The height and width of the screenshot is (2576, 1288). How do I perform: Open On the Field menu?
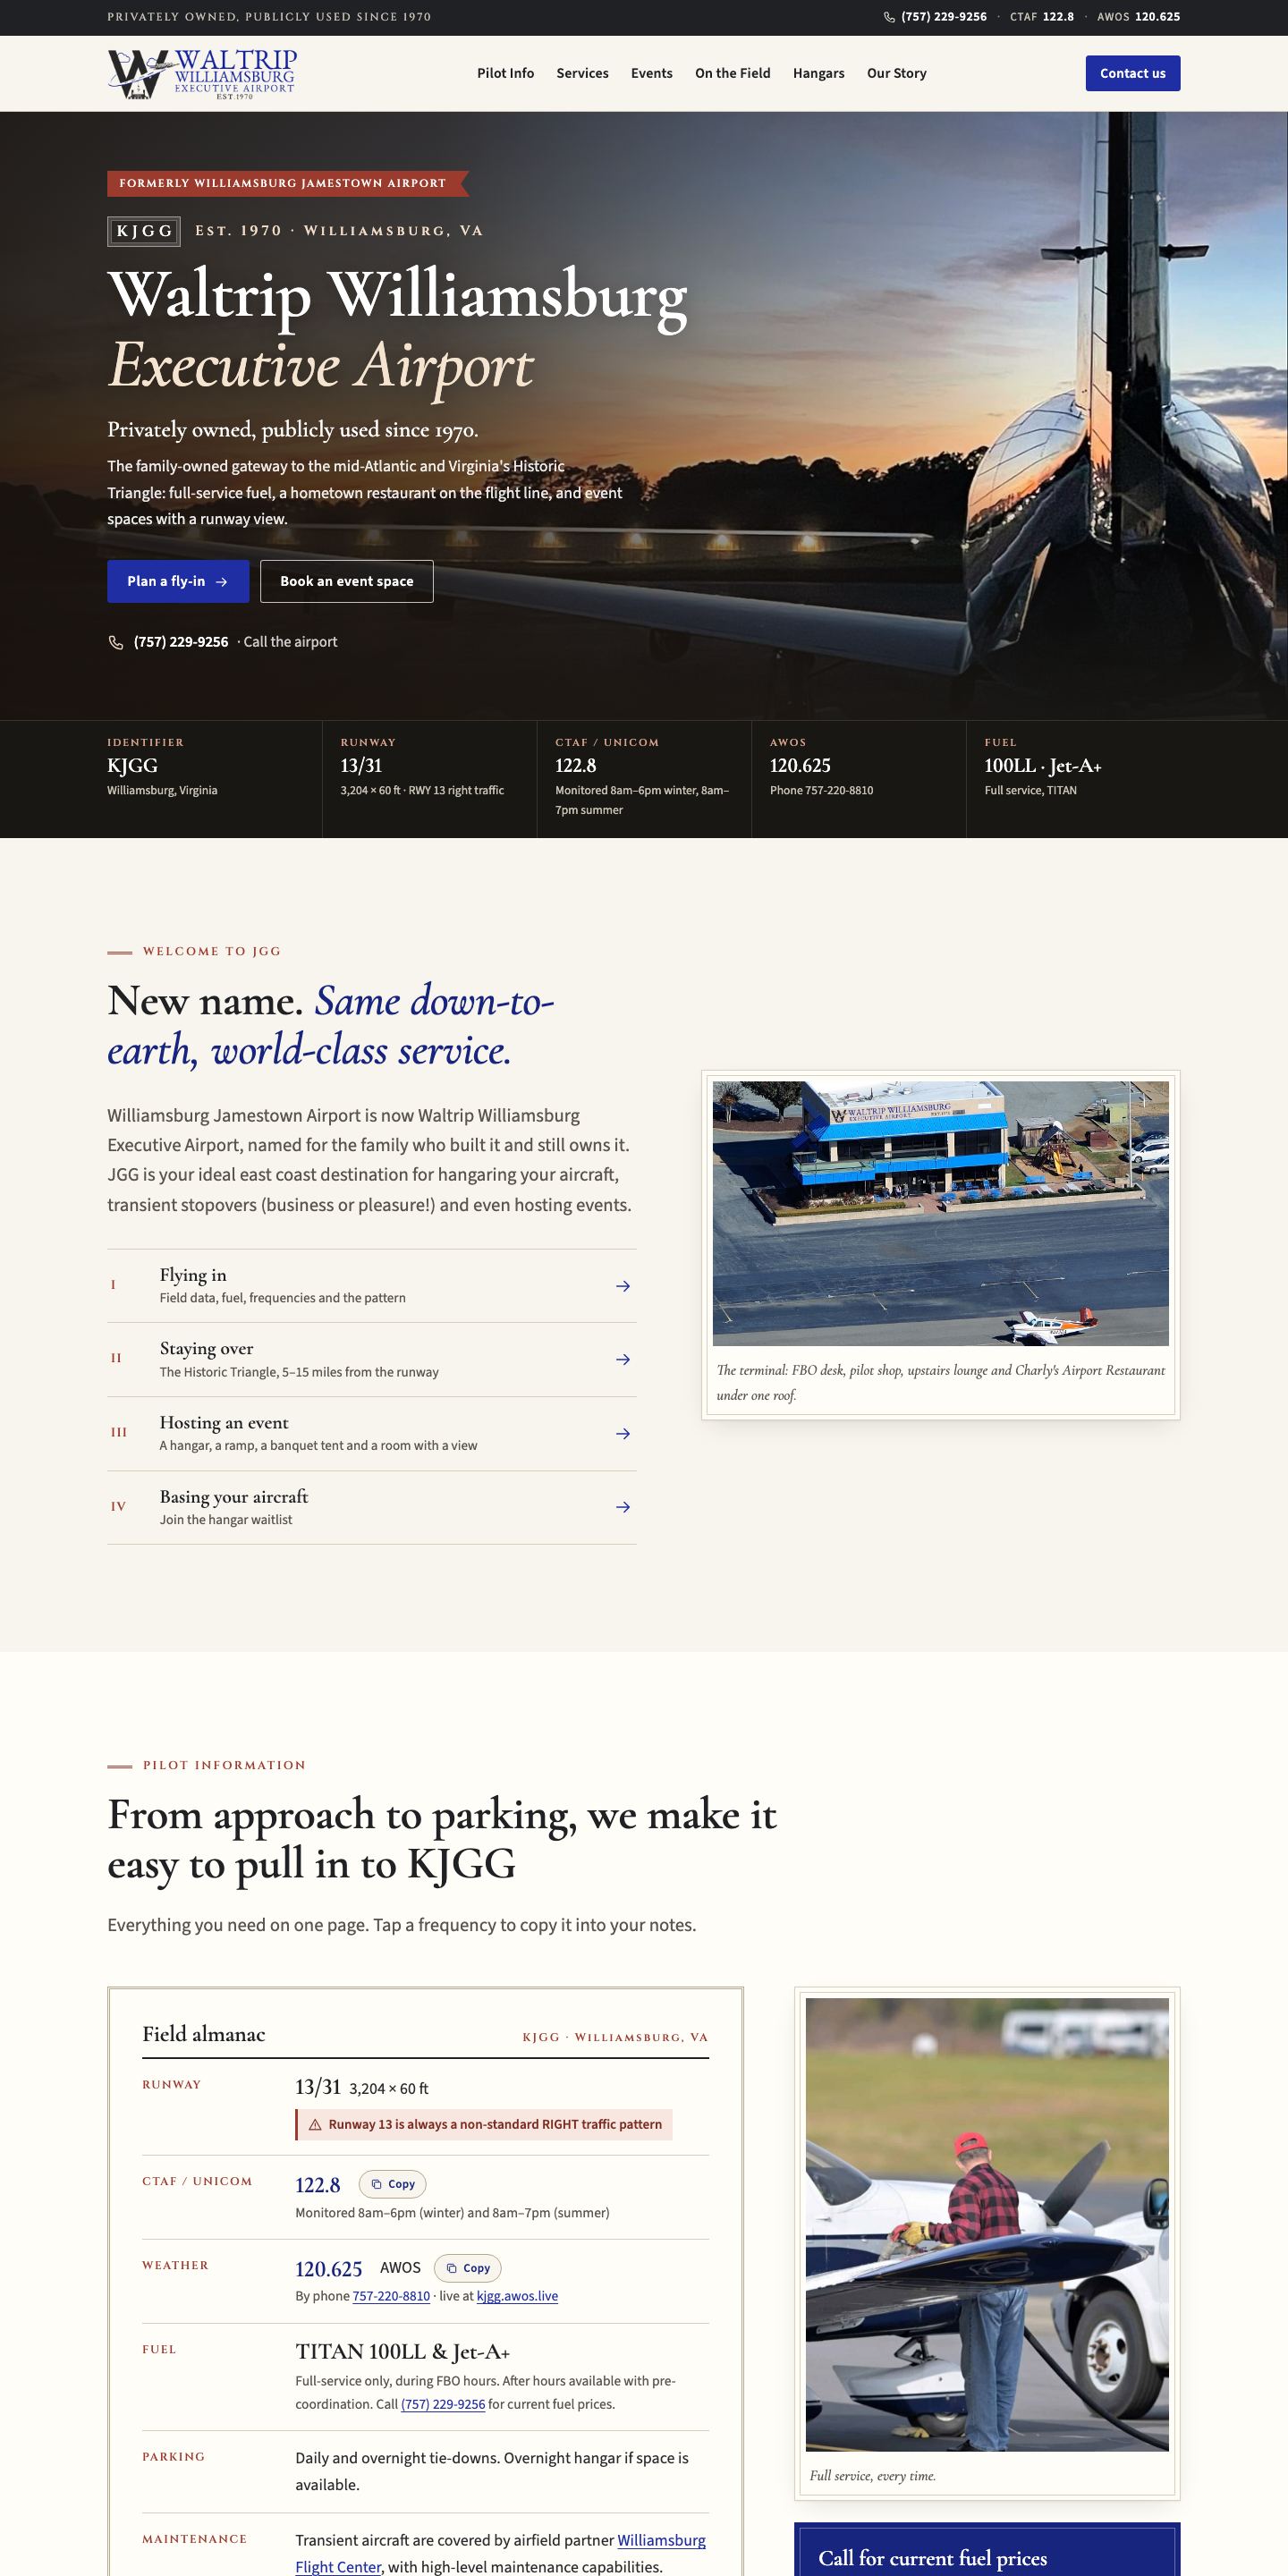[732, 73]
